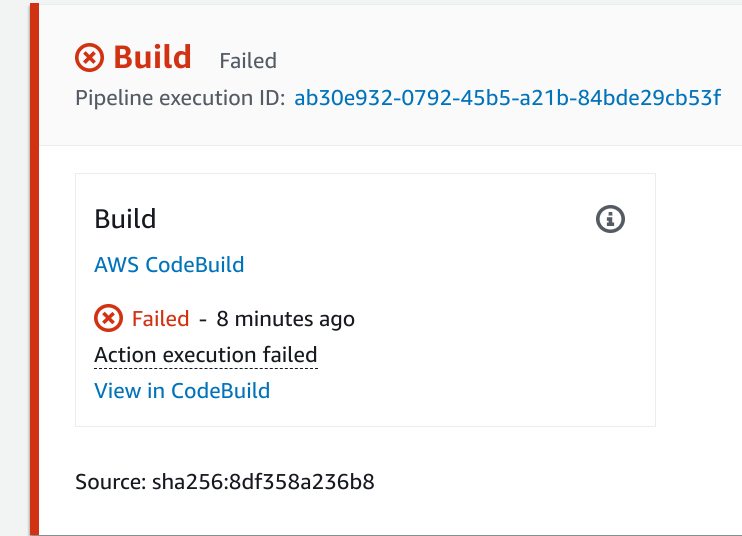Select the black Build action name in card

click(125, 219)
